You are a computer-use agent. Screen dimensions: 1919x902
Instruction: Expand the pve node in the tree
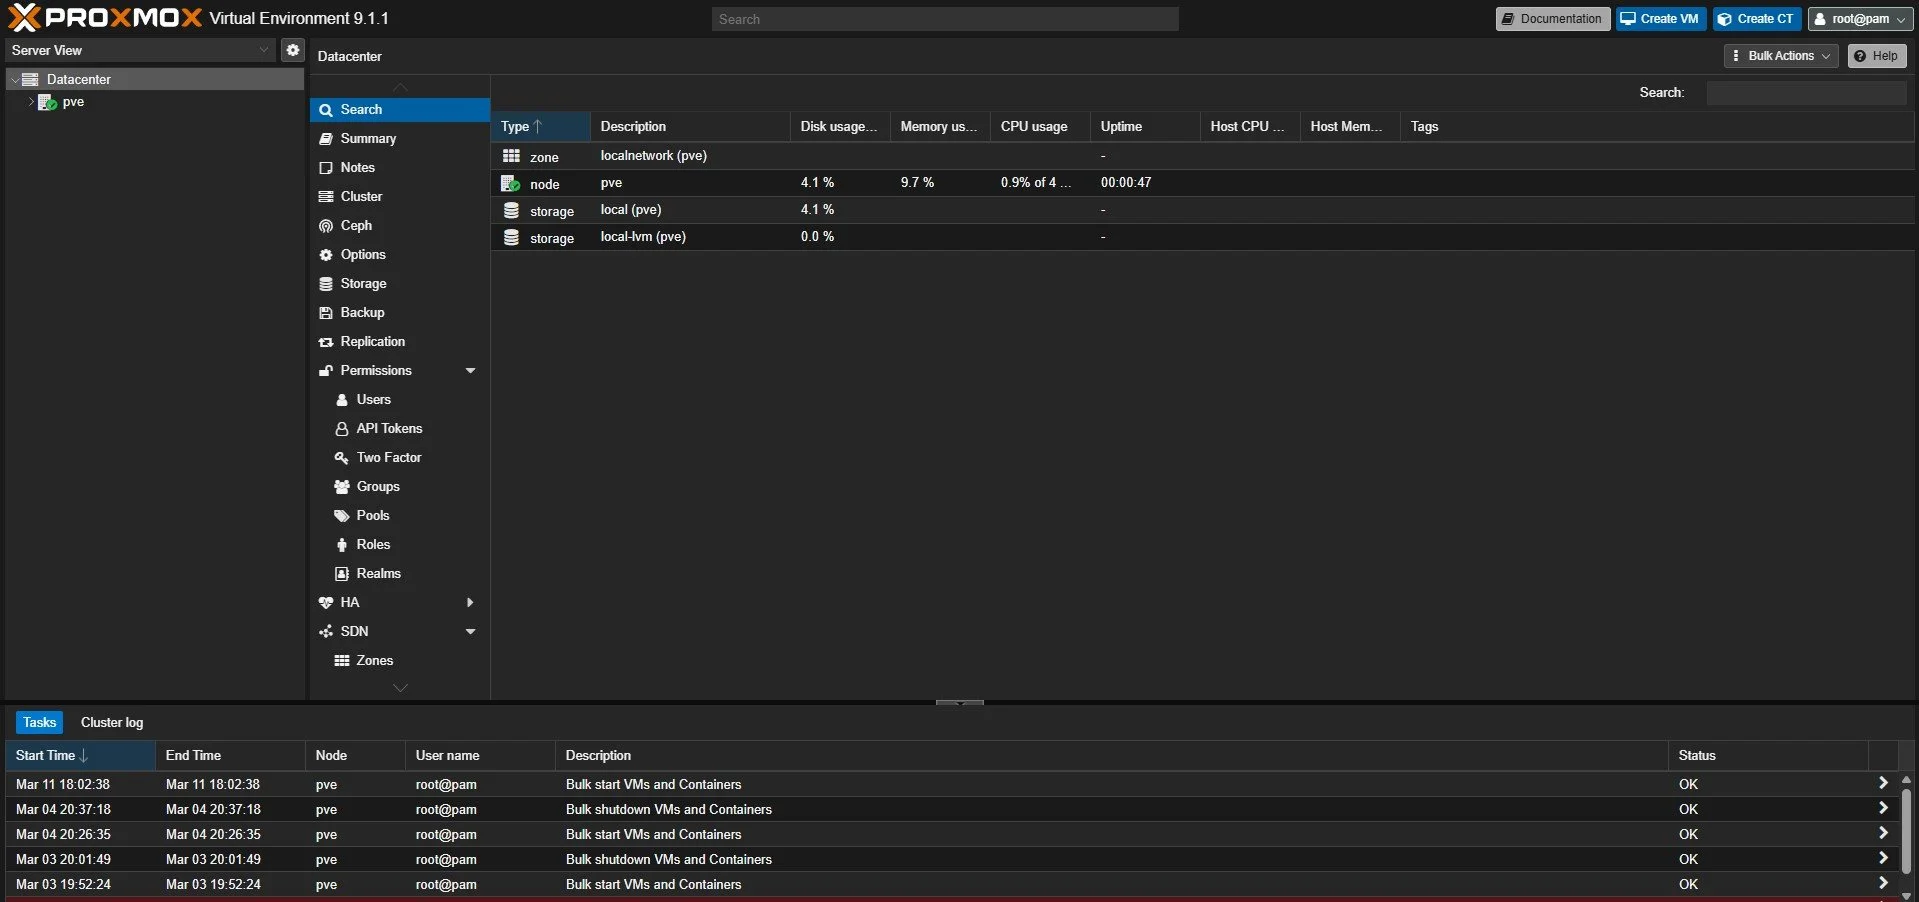(31, 102)
